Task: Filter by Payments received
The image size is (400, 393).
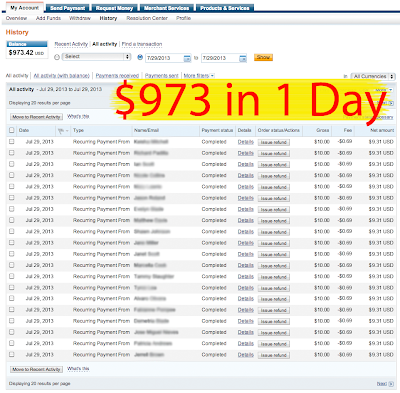Action: click(117, 76)
